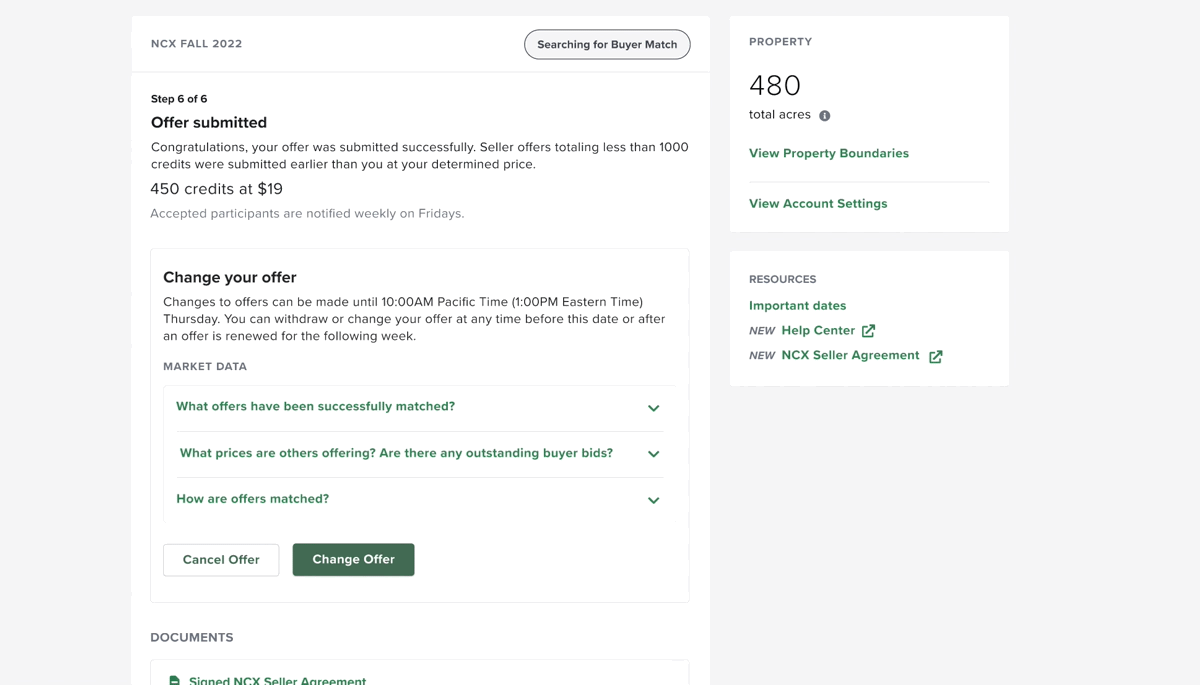The width and height of the screenshot is (1200, 685).
Task: Click external link icon beside NCX Seller Agreement
Action: [935, 356]
